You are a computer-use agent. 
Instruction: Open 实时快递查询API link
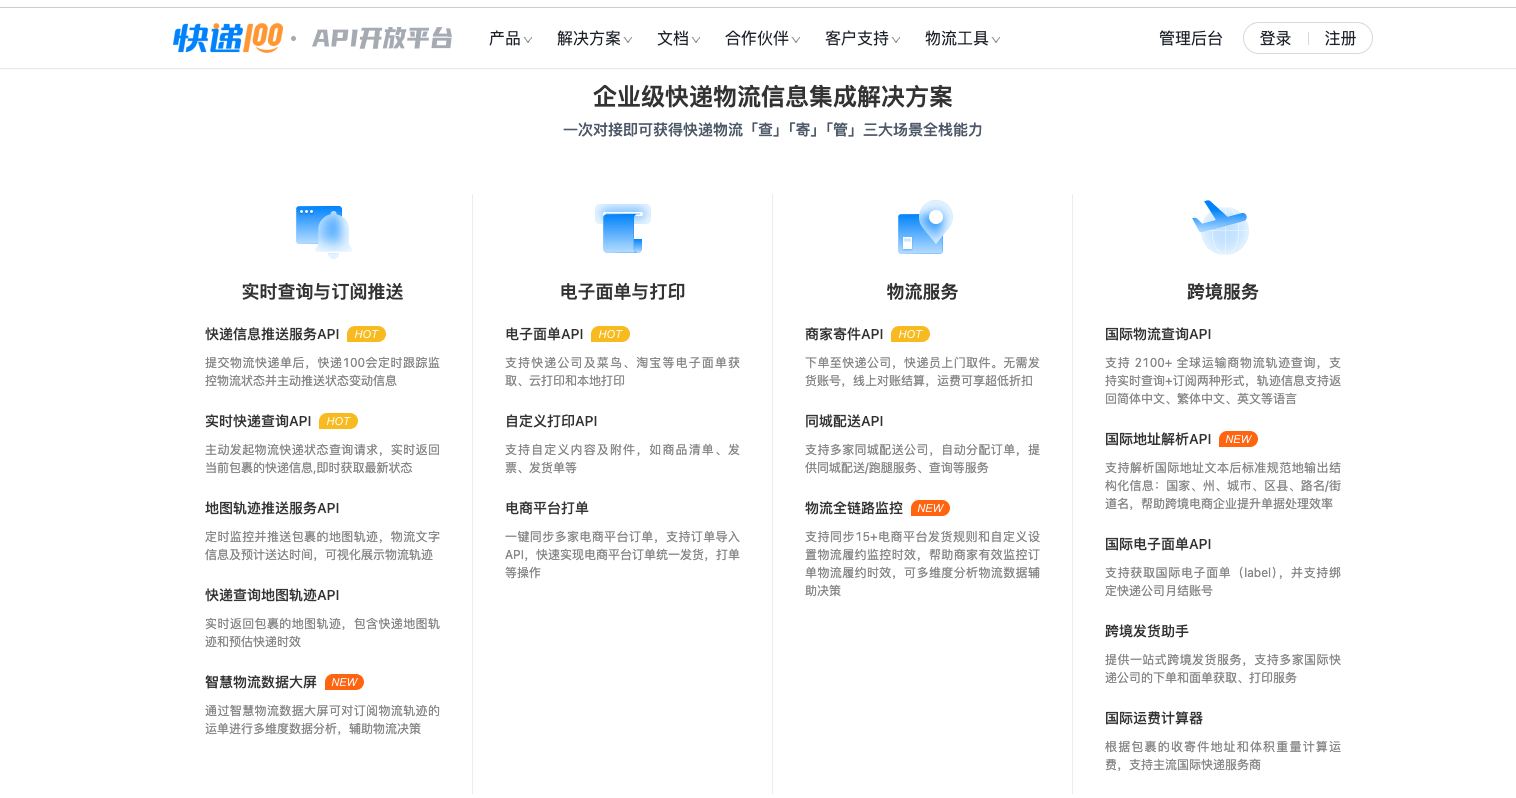258,421
